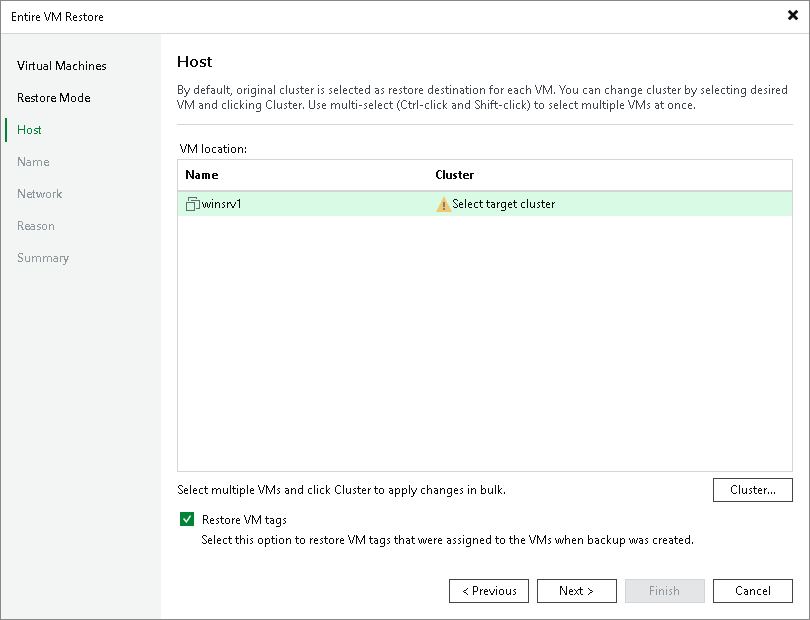Close the Entire VM Restore dialog
Viewport: 810px width, 620px height.
click(x=792, y=16)
